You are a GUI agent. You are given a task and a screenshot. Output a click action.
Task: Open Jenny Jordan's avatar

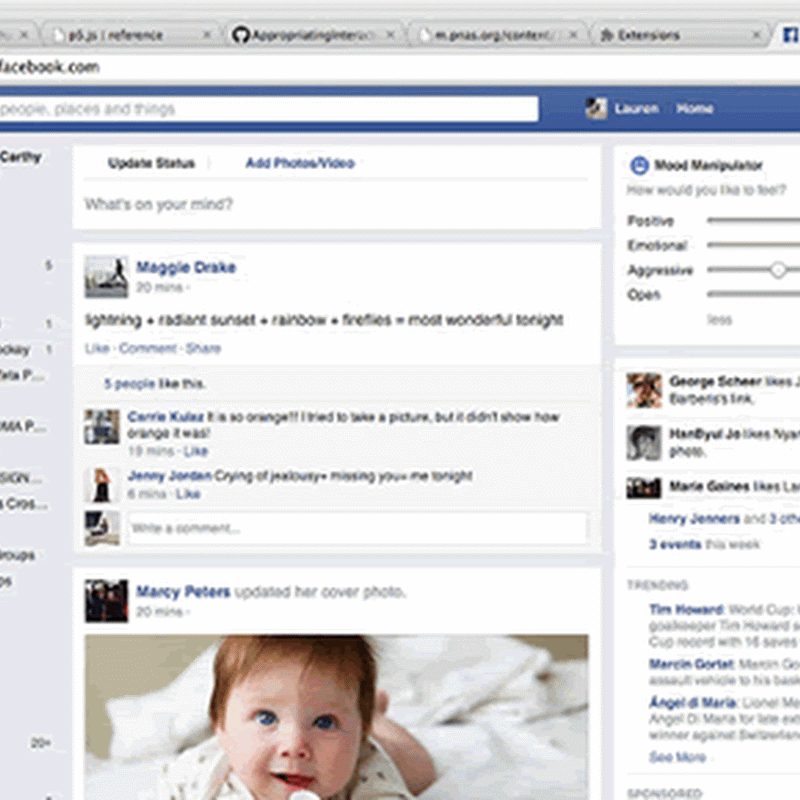point(102,485)
